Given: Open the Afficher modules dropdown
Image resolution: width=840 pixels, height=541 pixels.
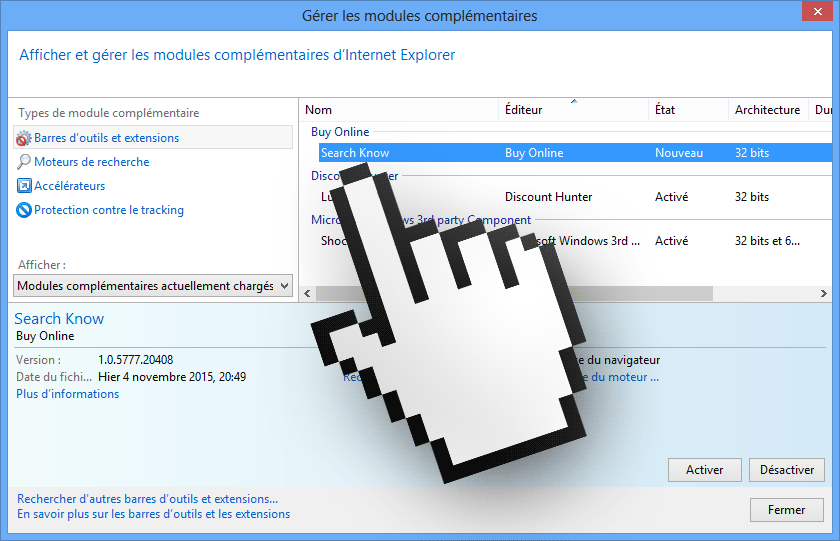Looking at the screenshot, I should pos(153,286).
